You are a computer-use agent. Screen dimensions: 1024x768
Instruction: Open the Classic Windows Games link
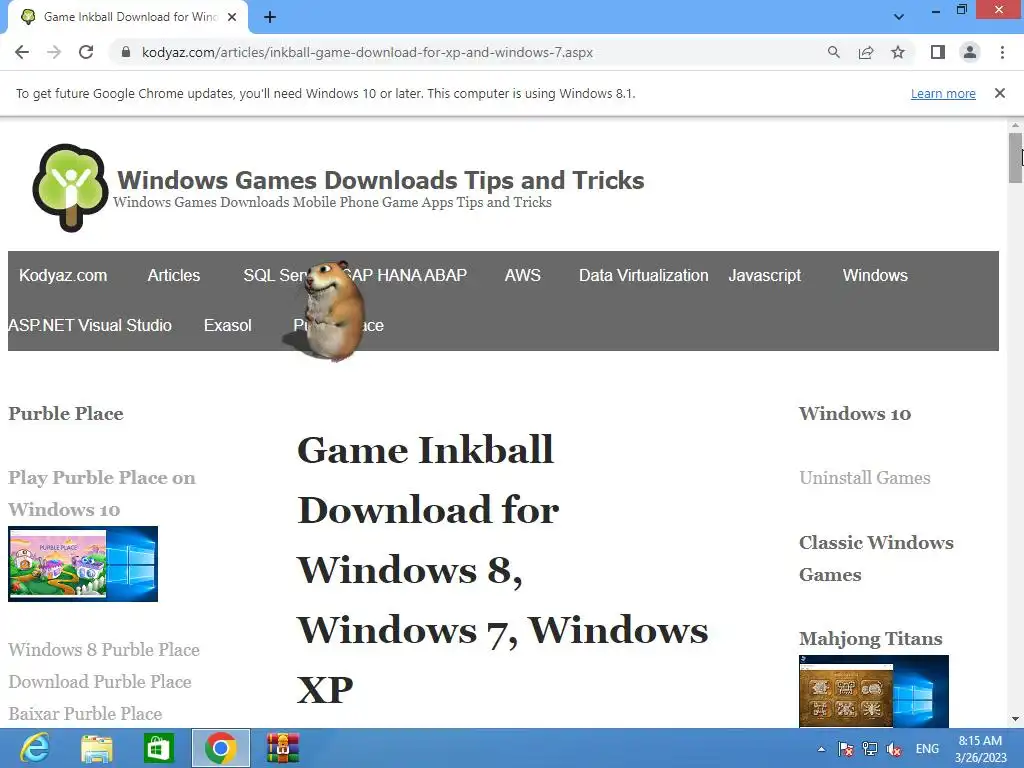point(876,558)
